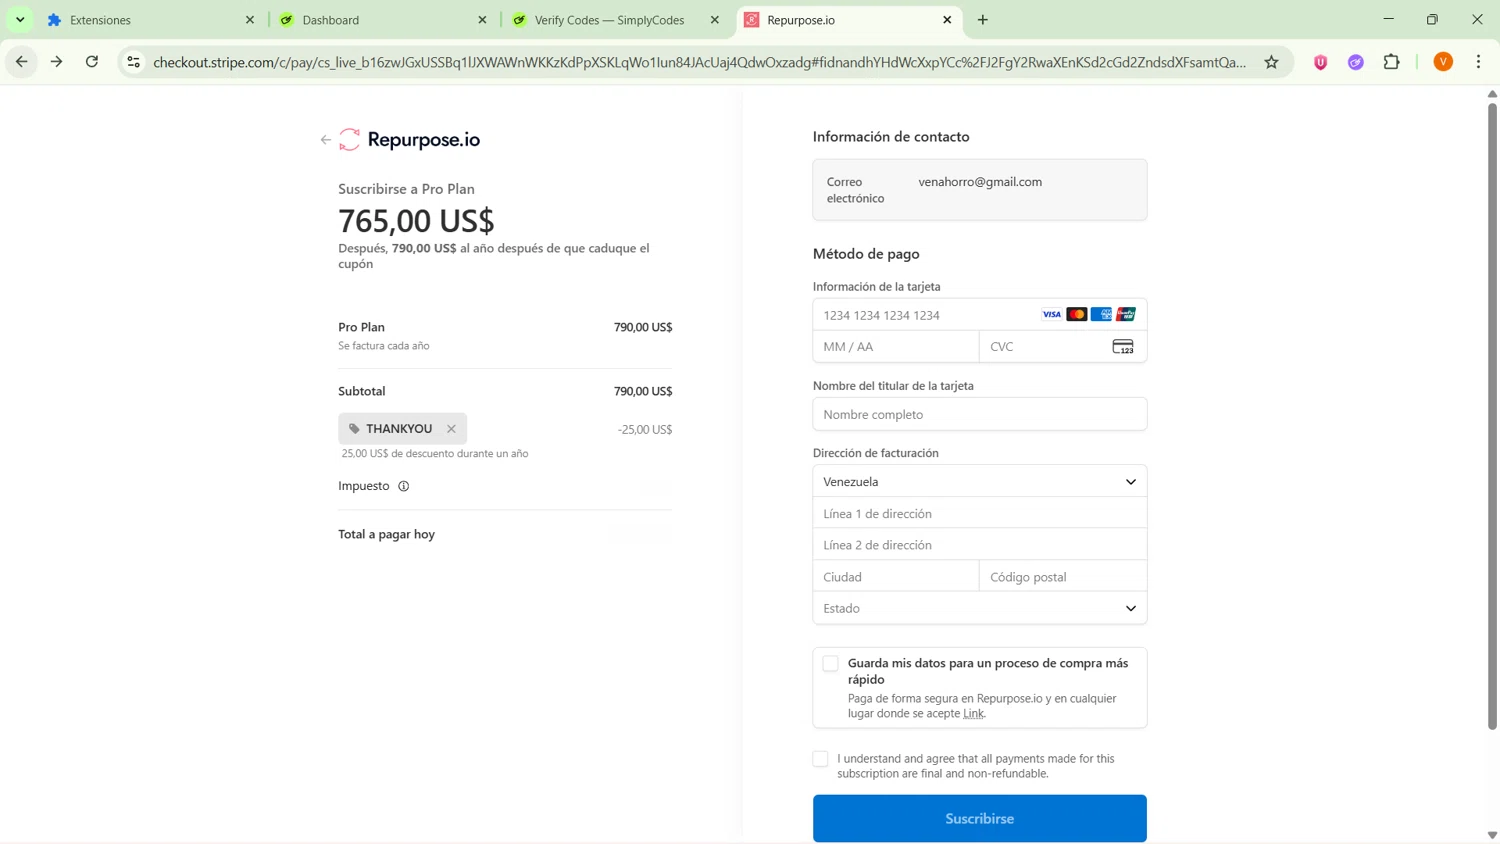Open the Chrome profile avatar V

pos(1443,62)
